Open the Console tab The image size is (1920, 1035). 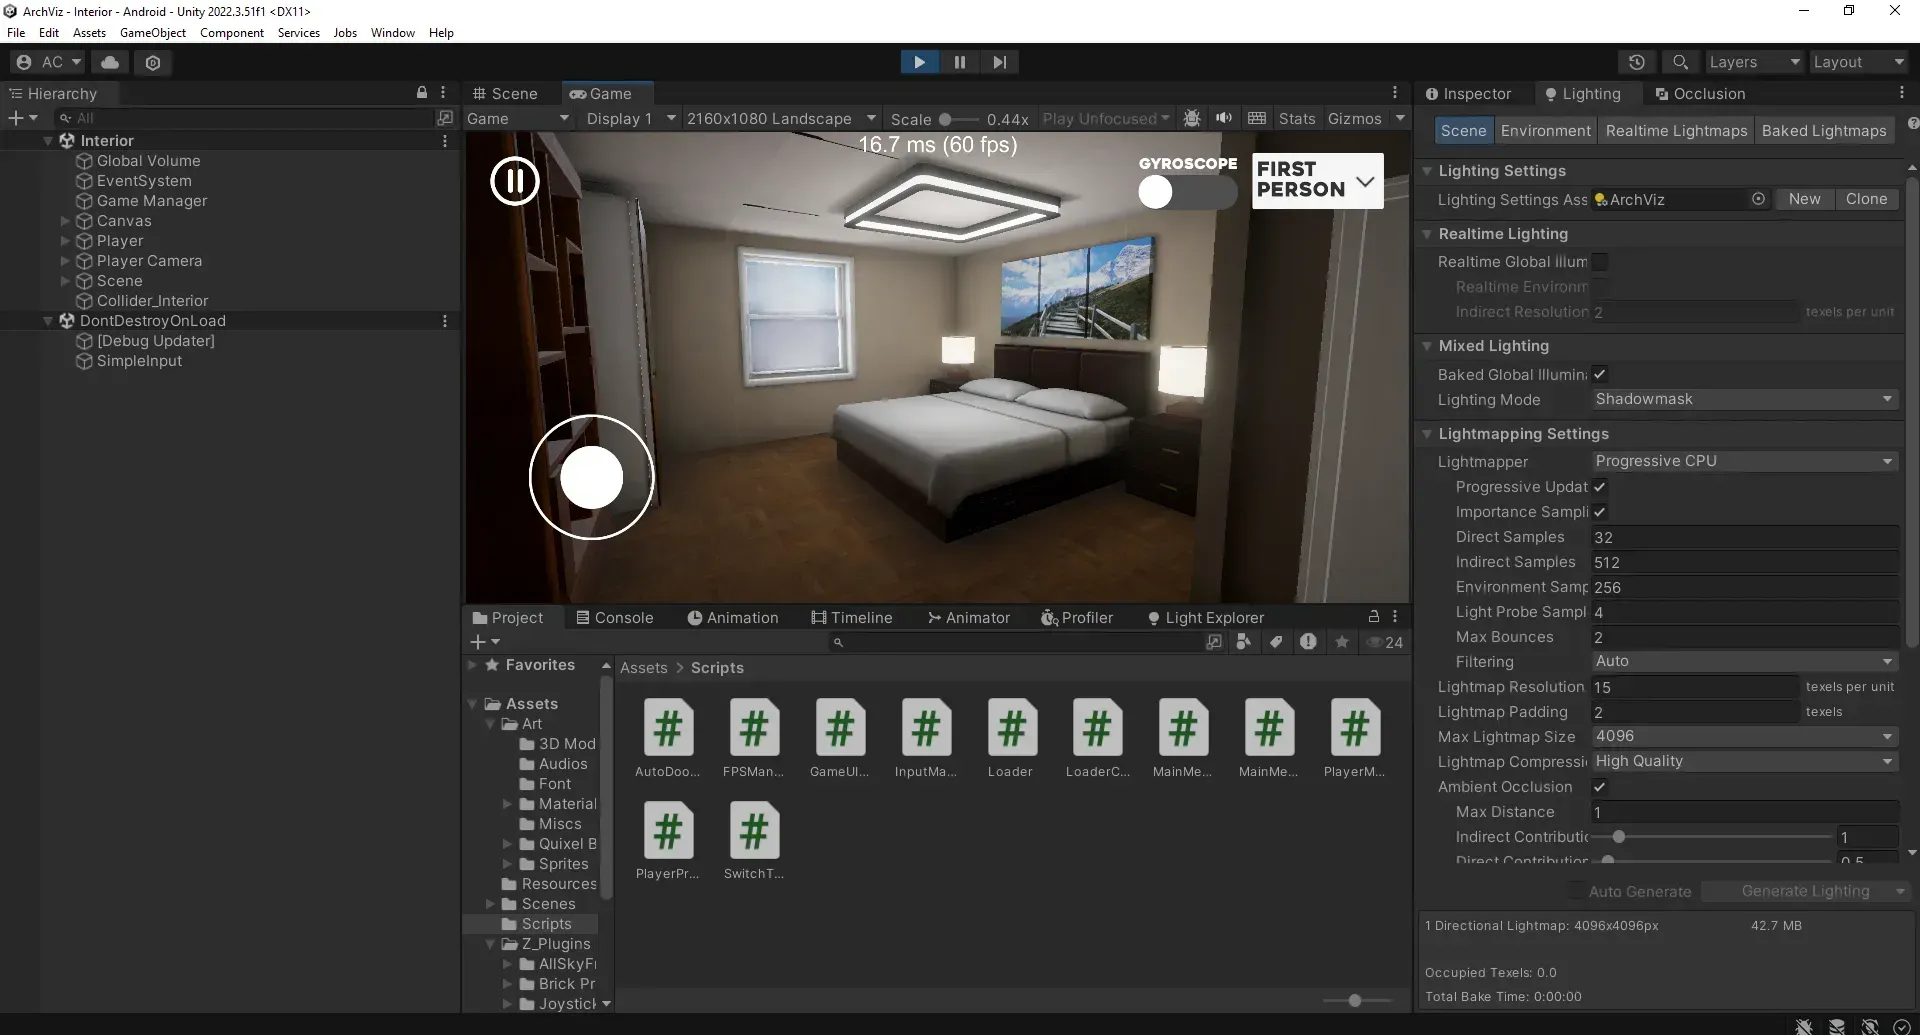(614, 618)
